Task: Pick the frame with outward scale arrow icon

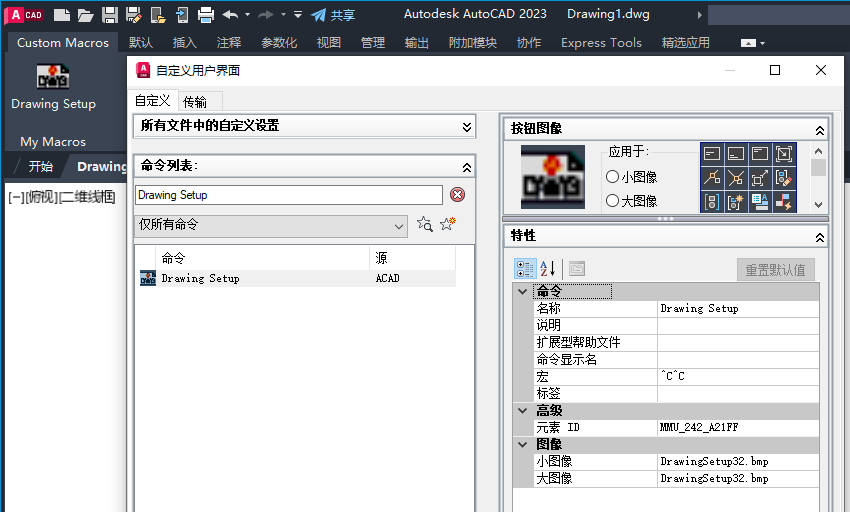Action: 759,178
